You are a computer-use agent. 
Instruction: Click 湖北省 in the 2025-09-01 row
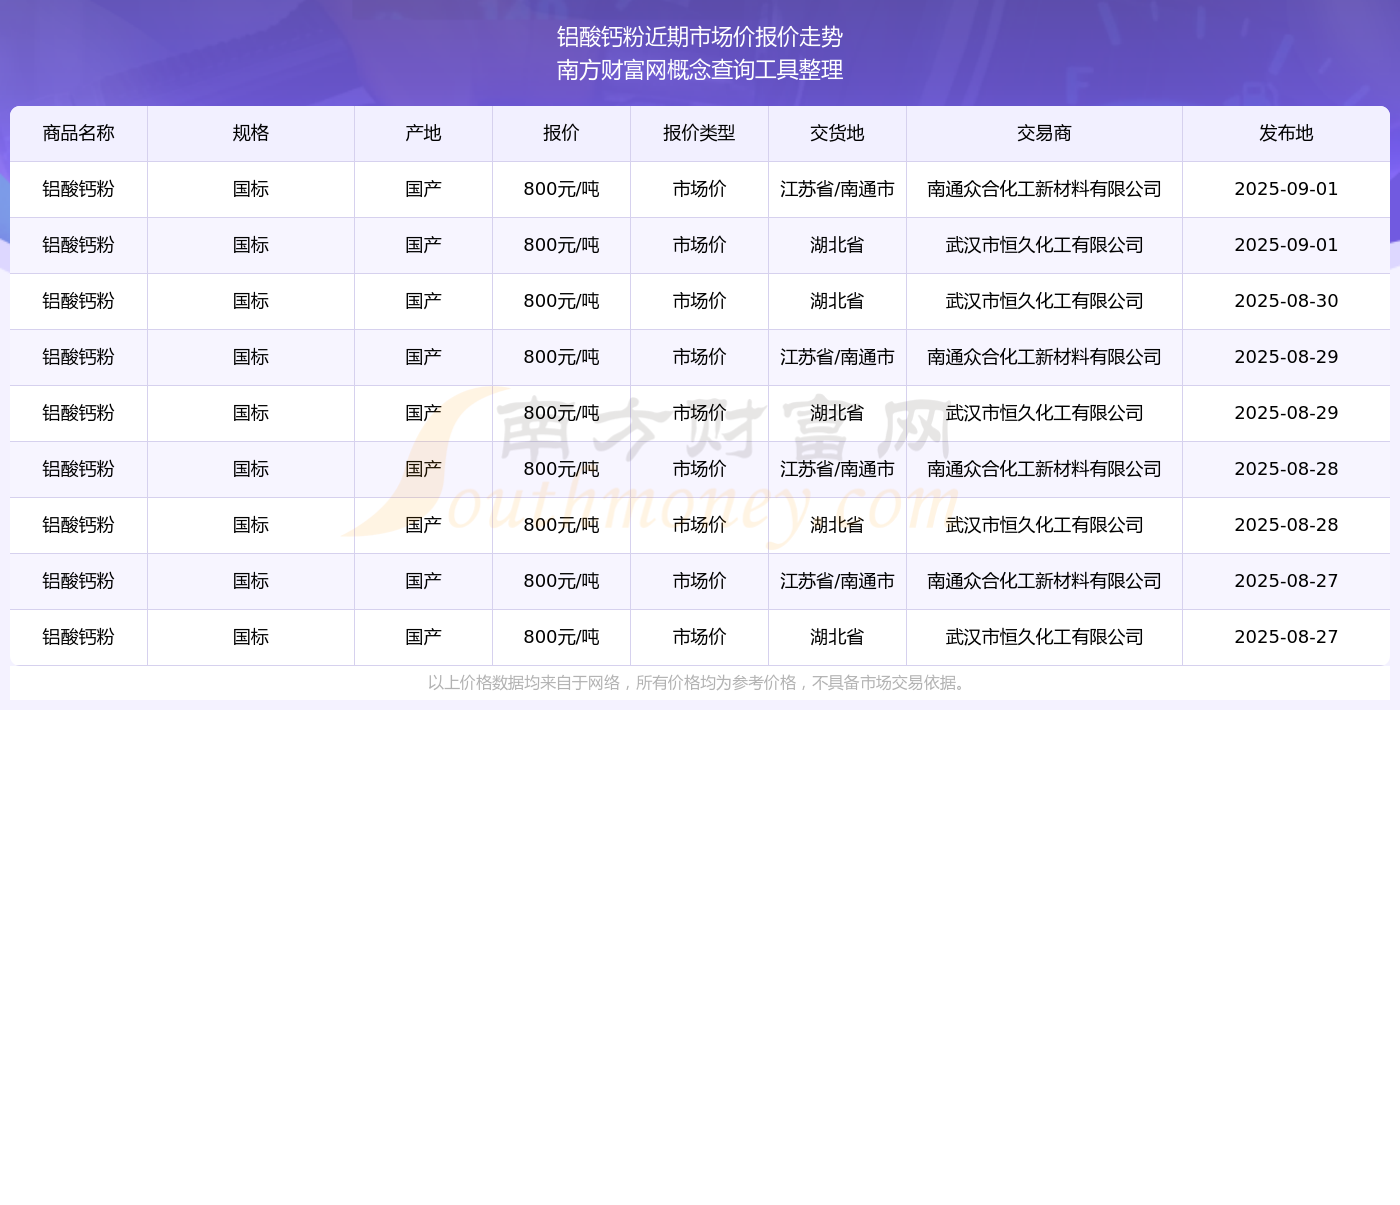tap(837, 245)
